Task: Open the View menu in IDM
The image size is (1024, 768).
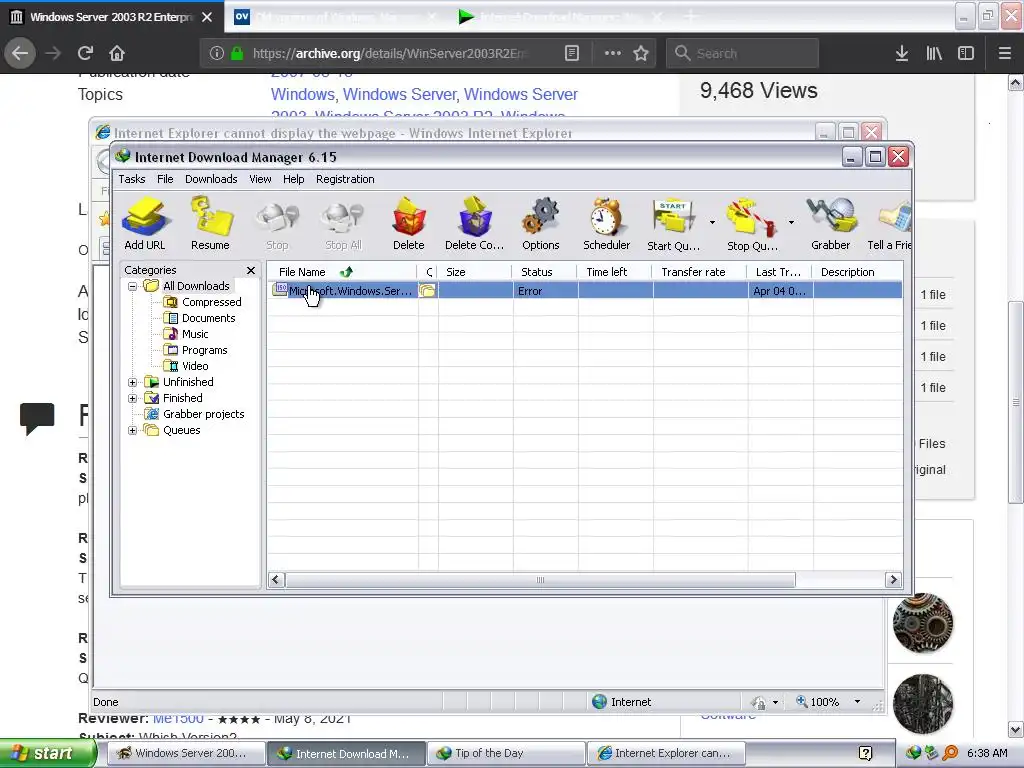Action: pos(260,179)
